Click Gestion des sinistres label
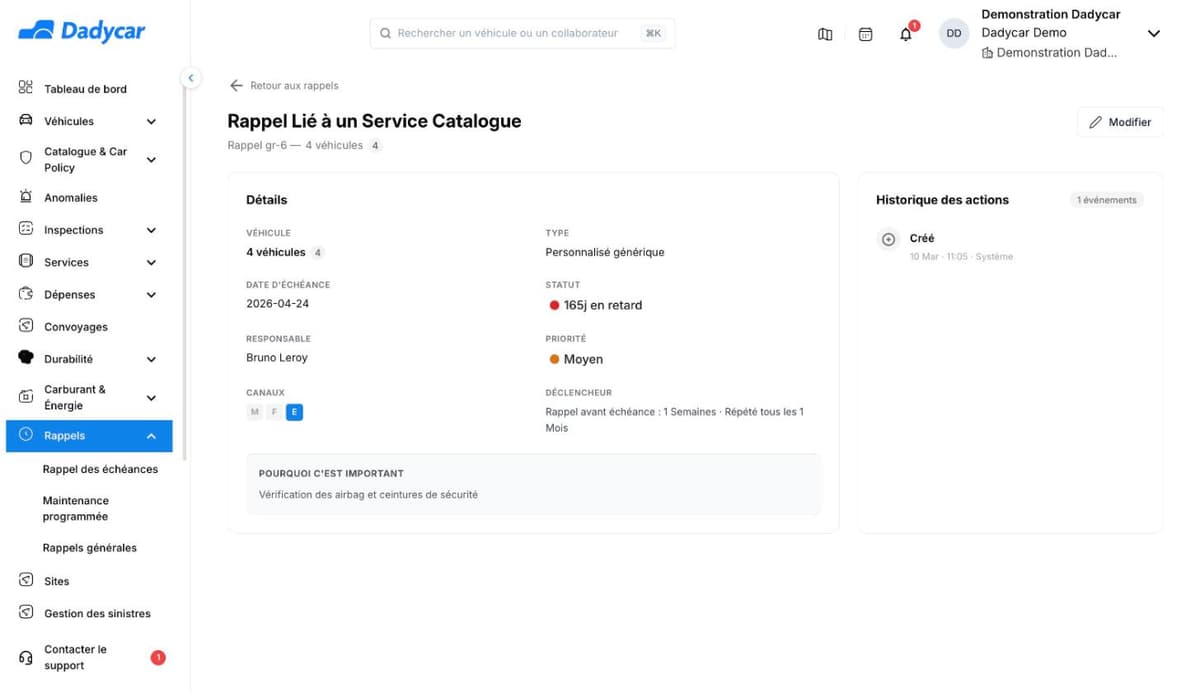 click(98, 614)
